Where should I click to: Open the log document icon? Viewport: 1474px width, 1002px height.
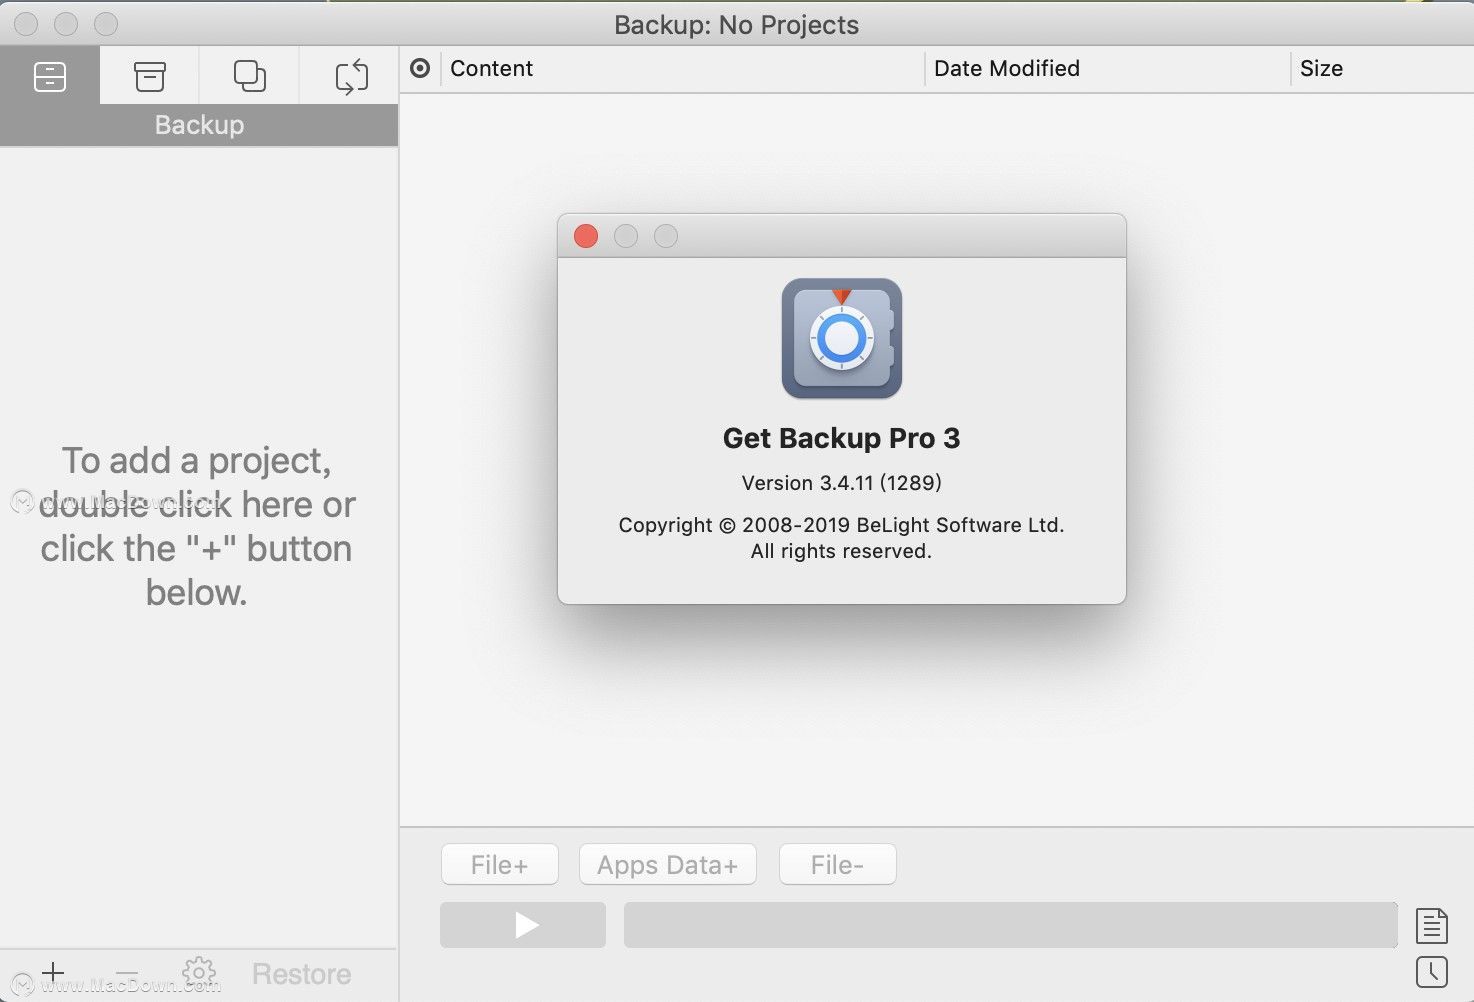click(x=1432, y=925)
